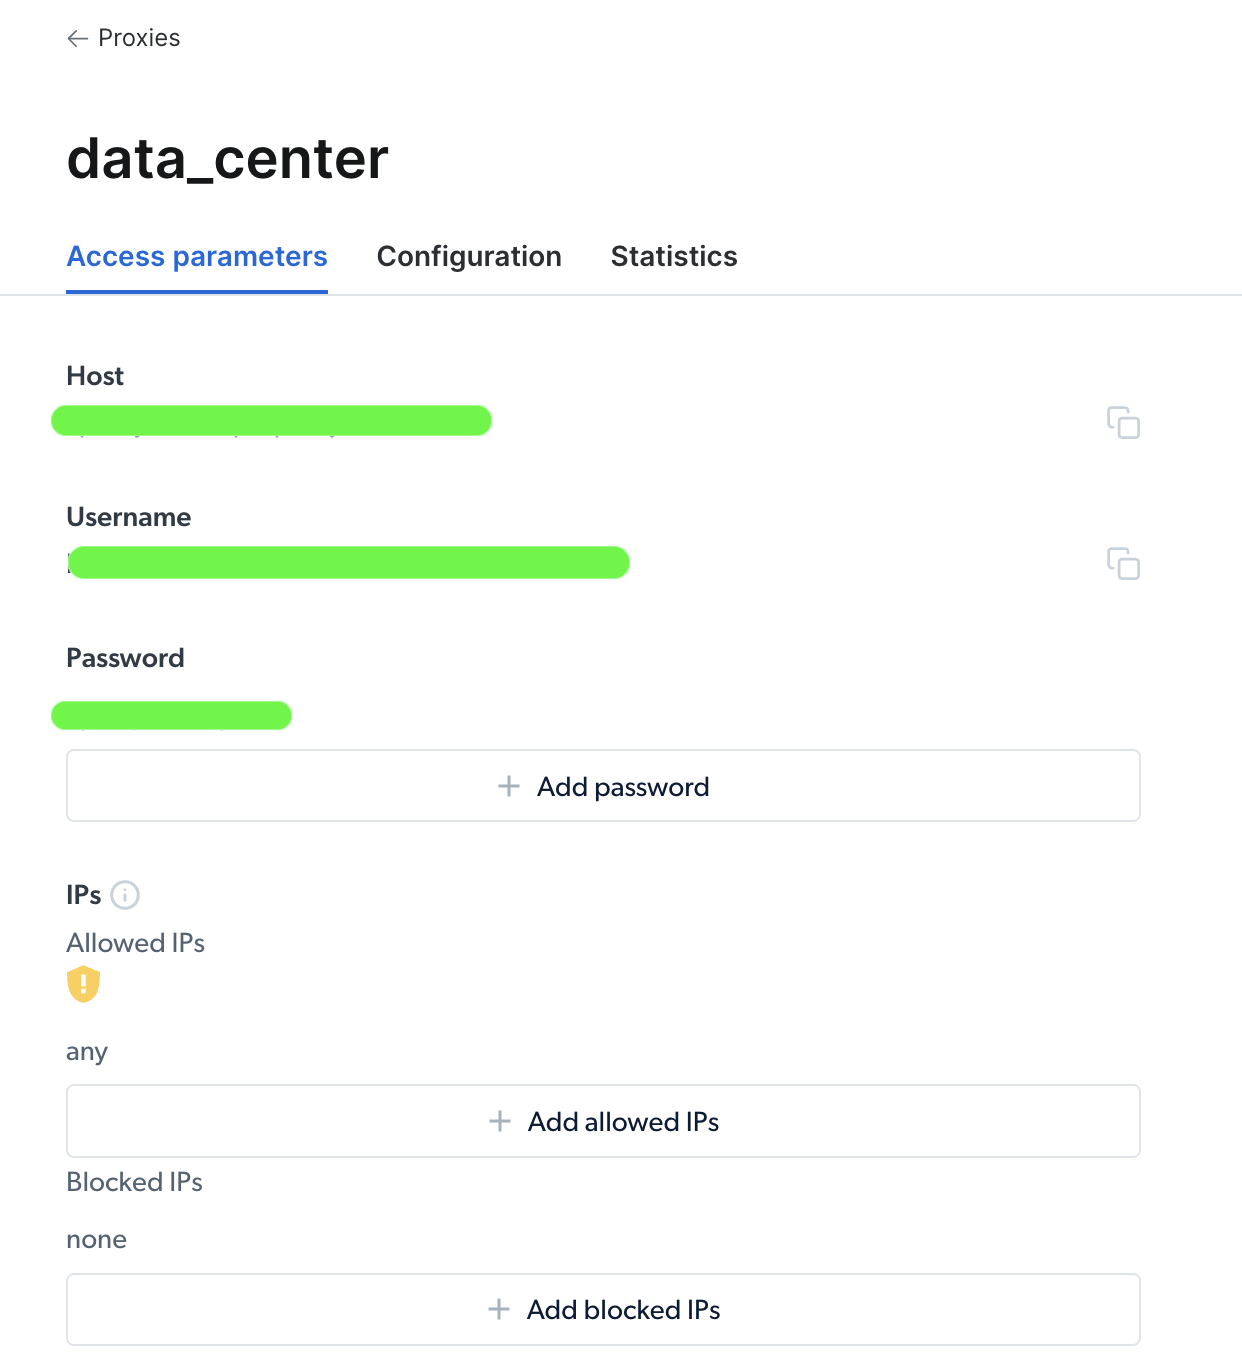The height and width of the screenshot is (1370, 1242).
Task: Click the 'any' entry under Allowed IPs
Action: pyautogui.click(x=86, y=1051)
